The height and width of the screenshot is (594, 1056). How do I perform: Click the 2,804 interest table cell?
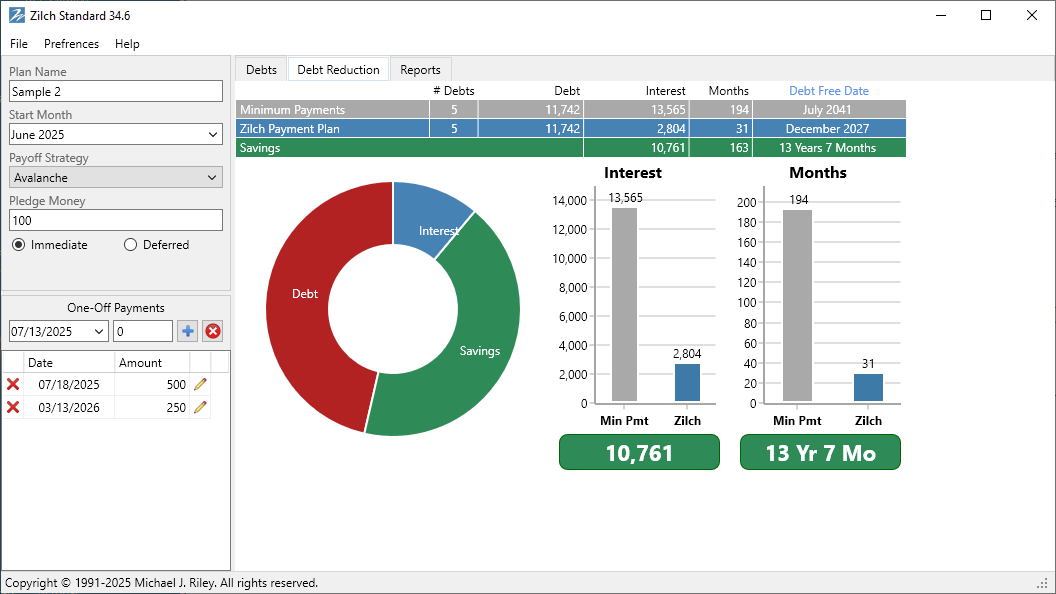coord(636,129)
